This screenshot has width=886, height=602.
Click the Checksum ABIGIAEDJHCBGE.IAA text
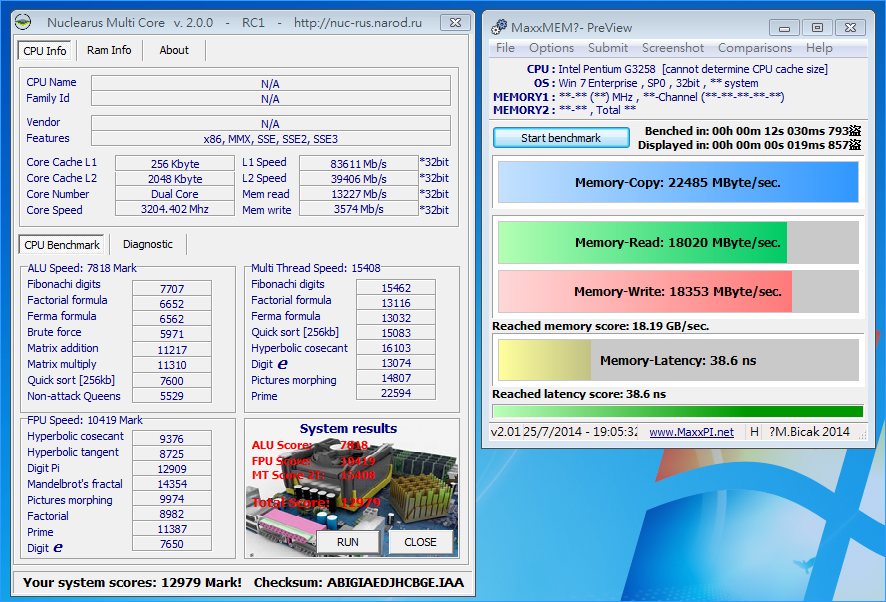pos(359,583)
